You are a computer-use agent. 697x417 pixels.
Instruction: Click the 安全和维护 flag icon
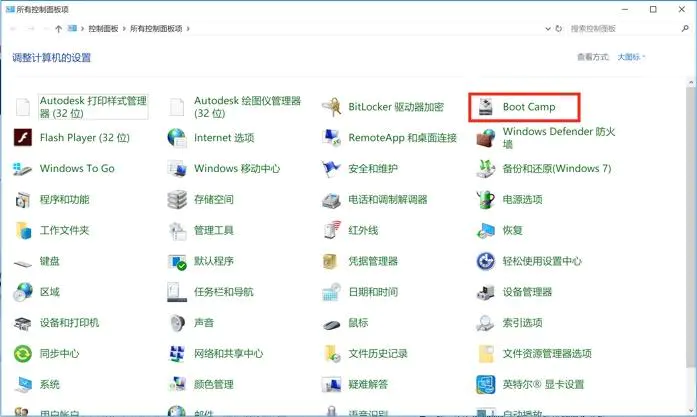coord(331,168)
